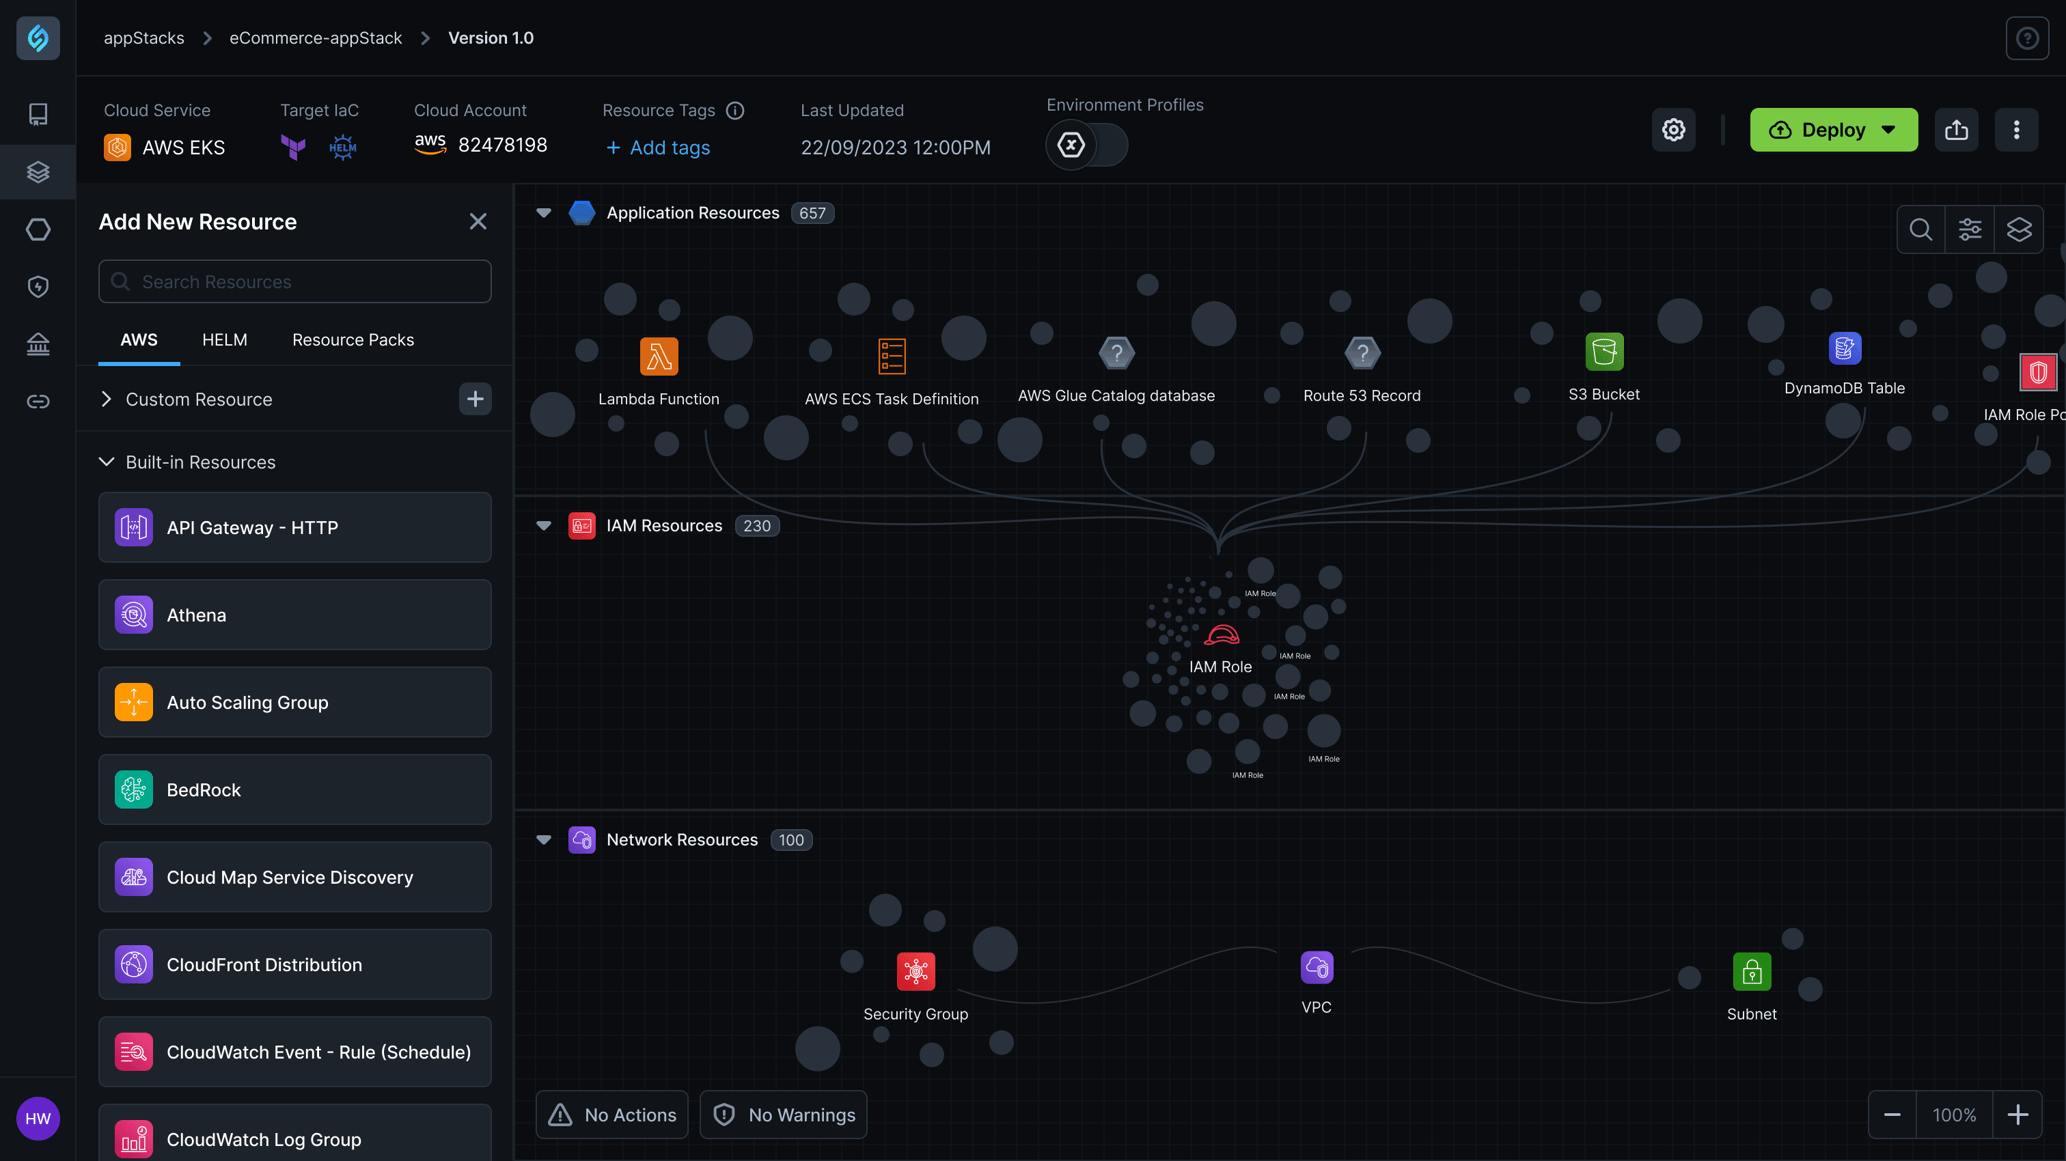Select the Lambda Function node
This screenshot has height=1161, width=2066.
click(x=659, y=356)
